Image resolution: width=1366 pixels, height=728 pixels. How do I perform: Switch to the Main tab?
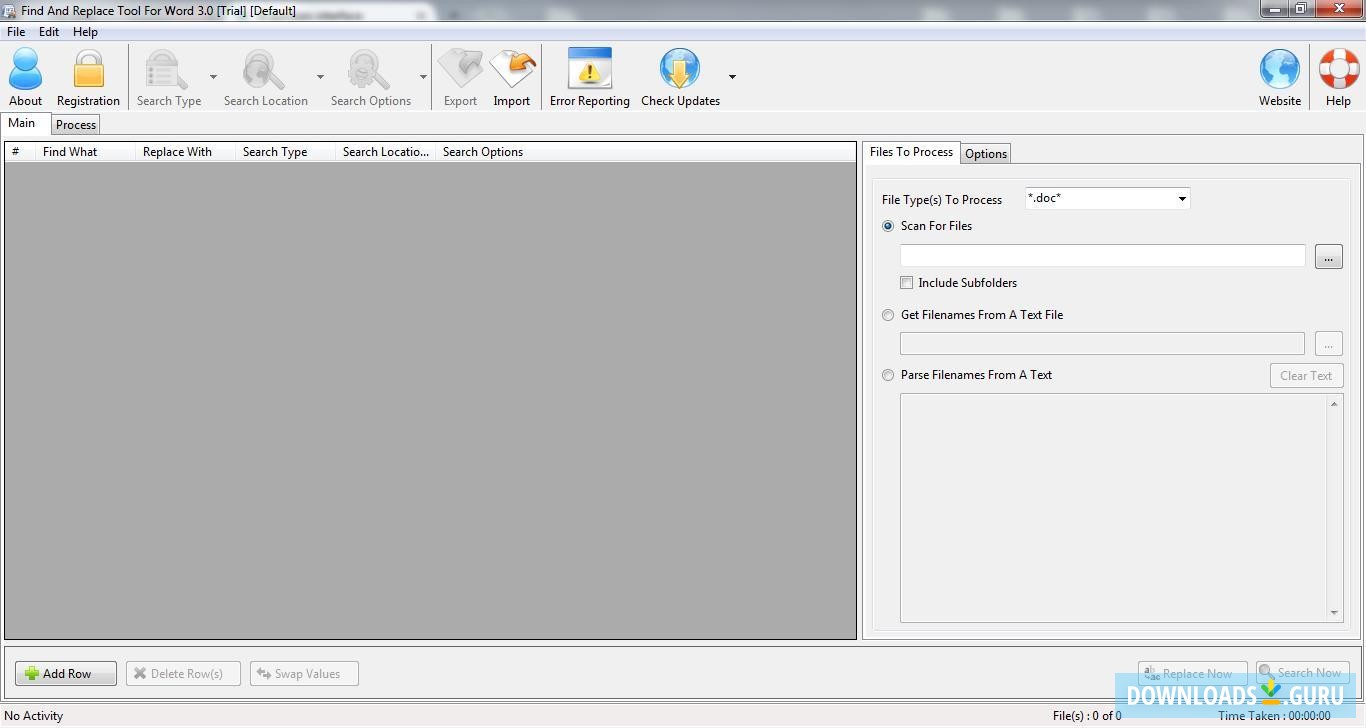point(22,123)
